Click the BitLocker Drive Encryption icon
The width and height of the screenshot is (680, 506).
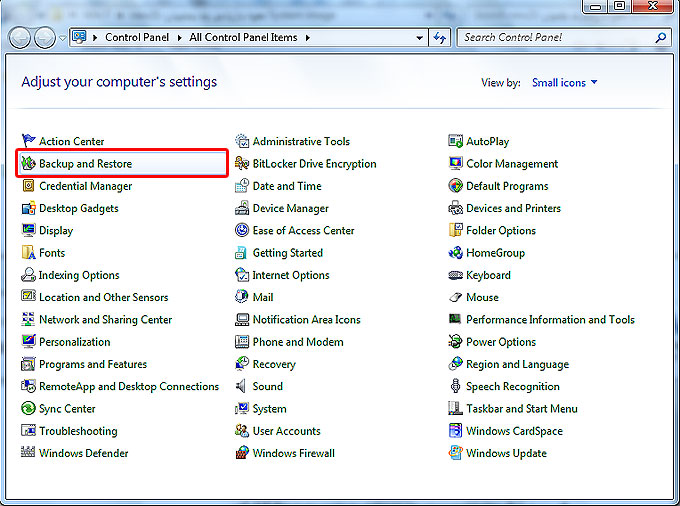point(243,164)
